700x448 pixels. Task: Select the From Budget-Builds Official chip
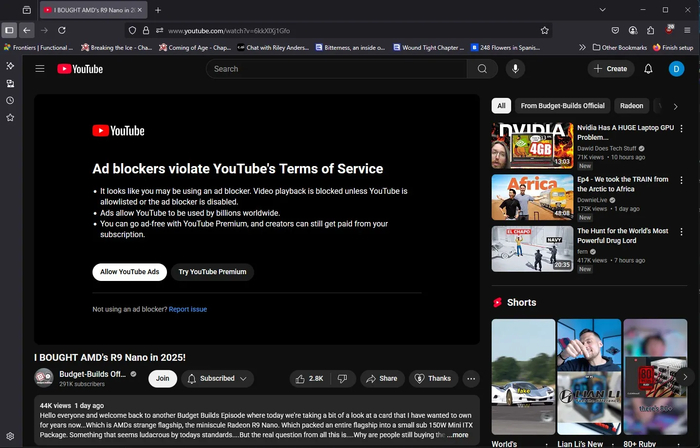click(563, 105)
